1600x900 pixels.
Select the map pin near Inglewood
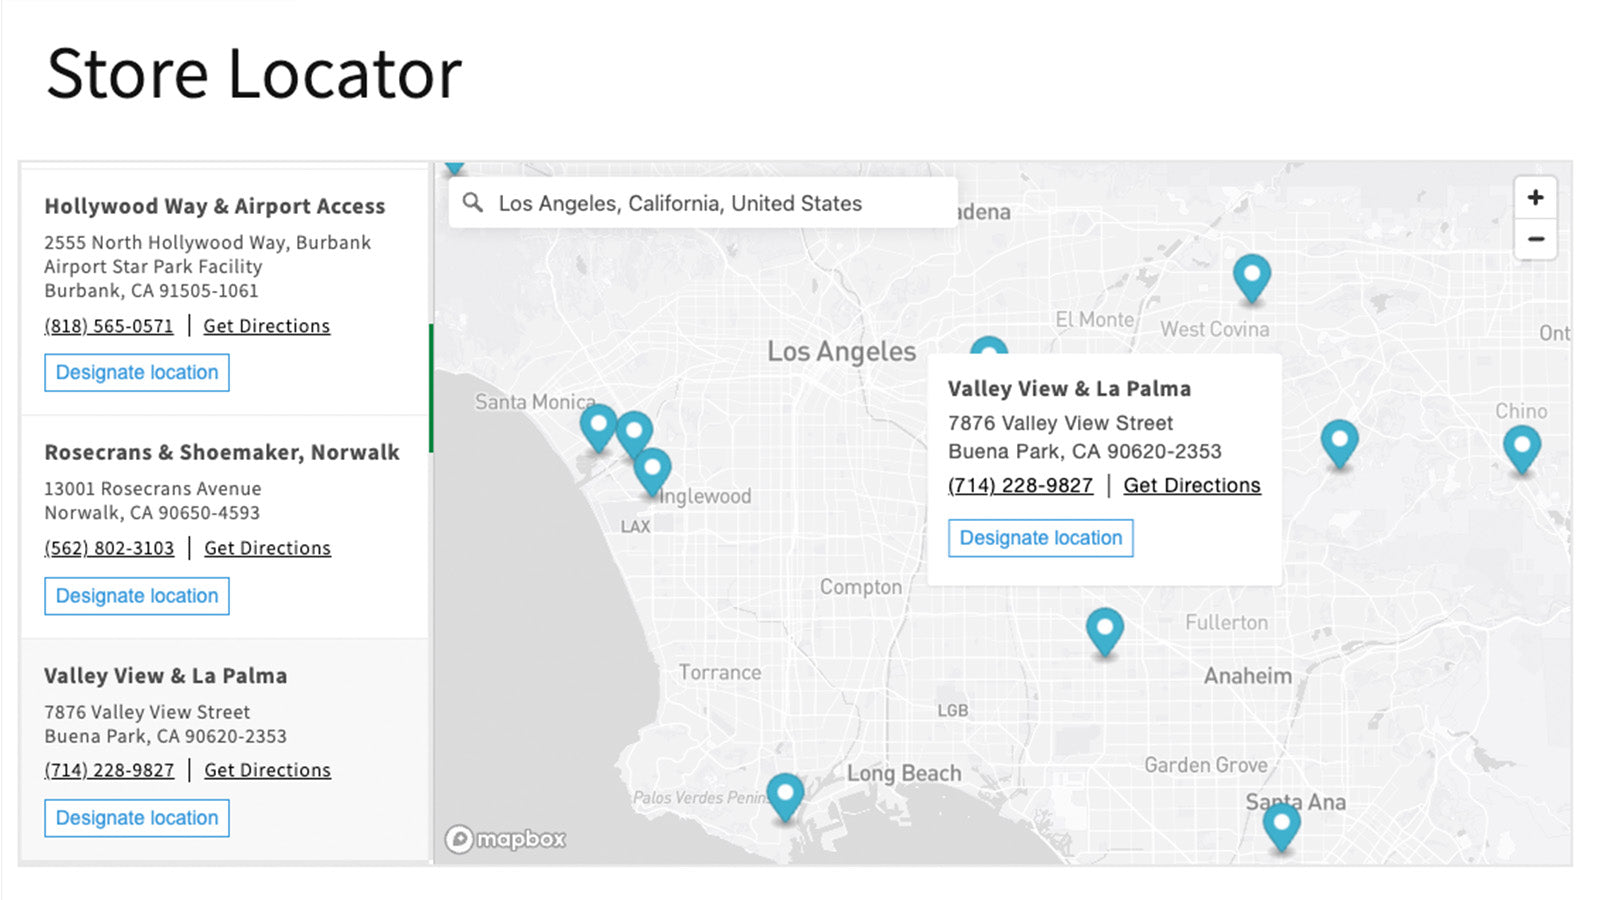(x=651, y=465)
